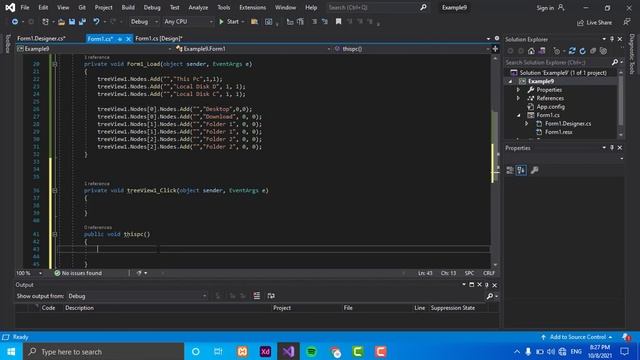Viewport: 640px width, 360px height.
Task: Open Adobe XD from the taskbar
Action: 265,351
